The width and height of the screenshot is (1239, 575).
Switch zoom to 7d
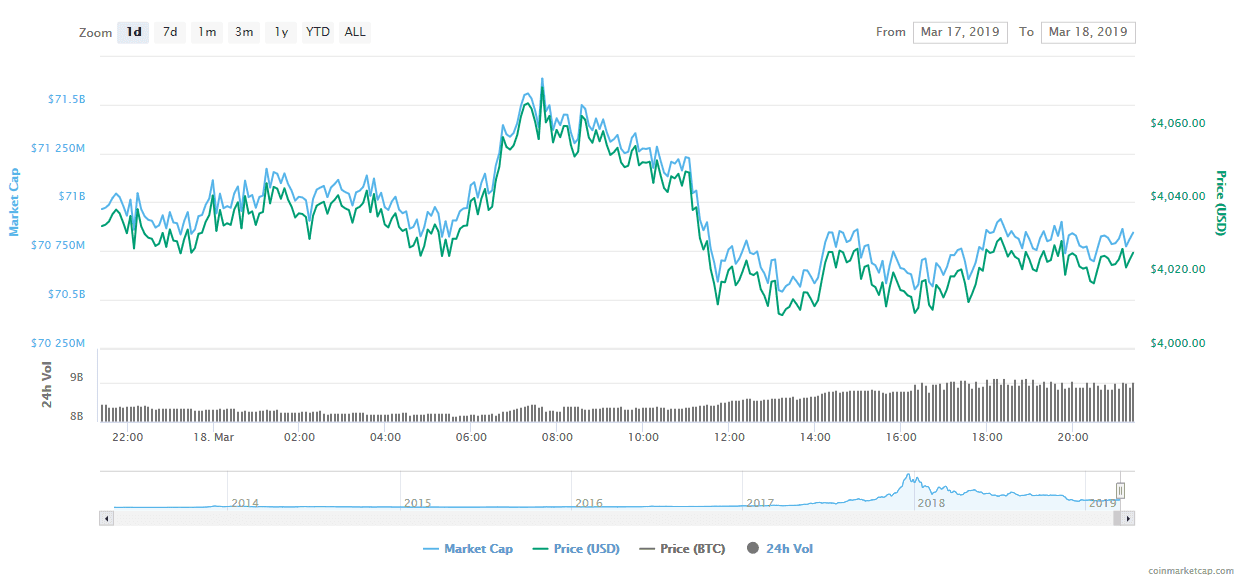click(x=170, y=32)
